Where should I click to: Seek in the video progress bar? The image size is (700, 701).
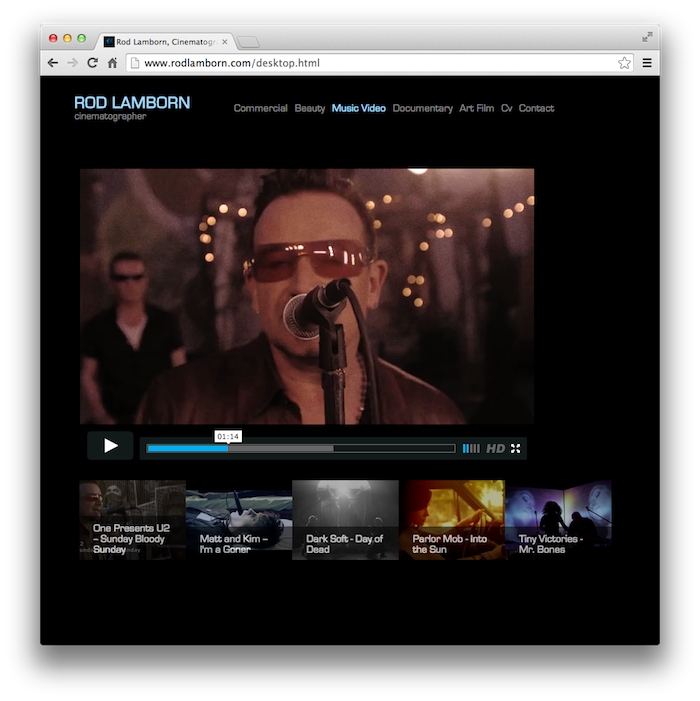coord(300,449)
